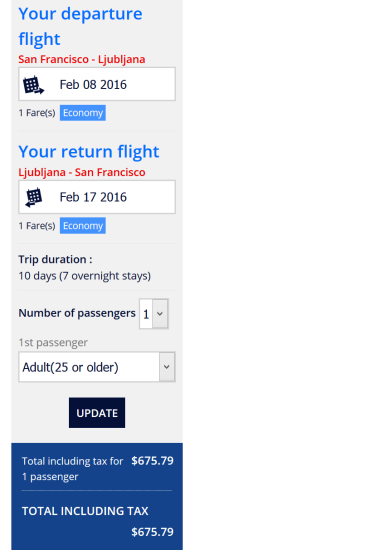
Task: Expand the Number of passengers dropdown arrow
Action: pyautogui.click(x=160, y=314)
